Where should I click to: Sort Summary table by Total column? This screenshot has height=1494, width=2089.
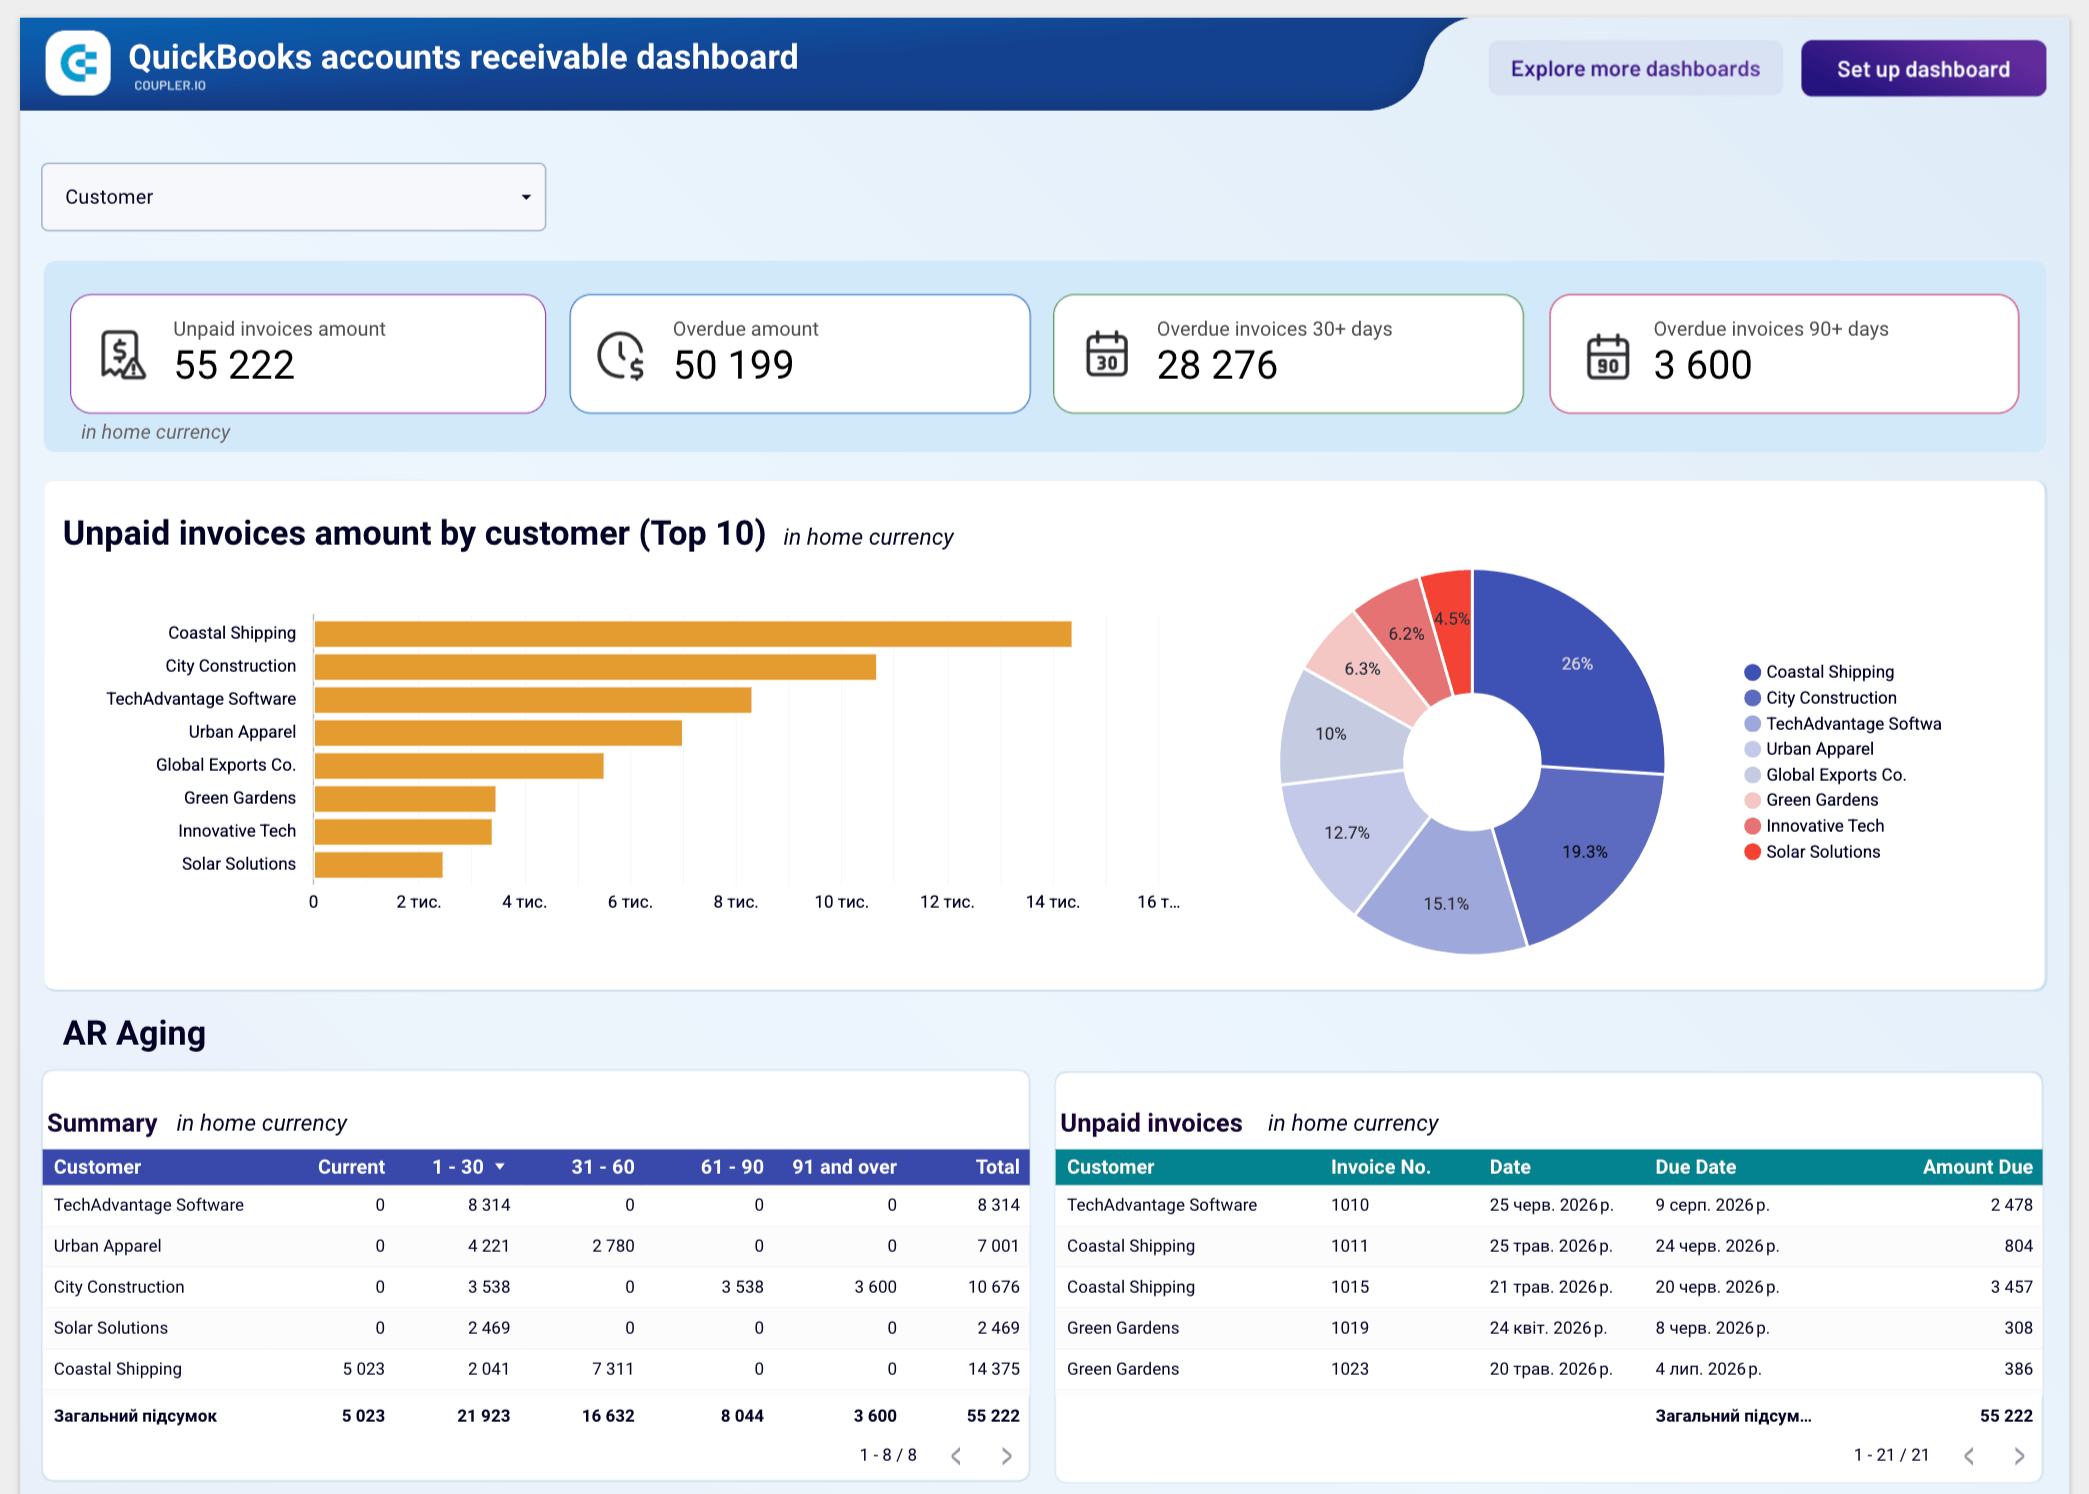tap(997, 1167)
